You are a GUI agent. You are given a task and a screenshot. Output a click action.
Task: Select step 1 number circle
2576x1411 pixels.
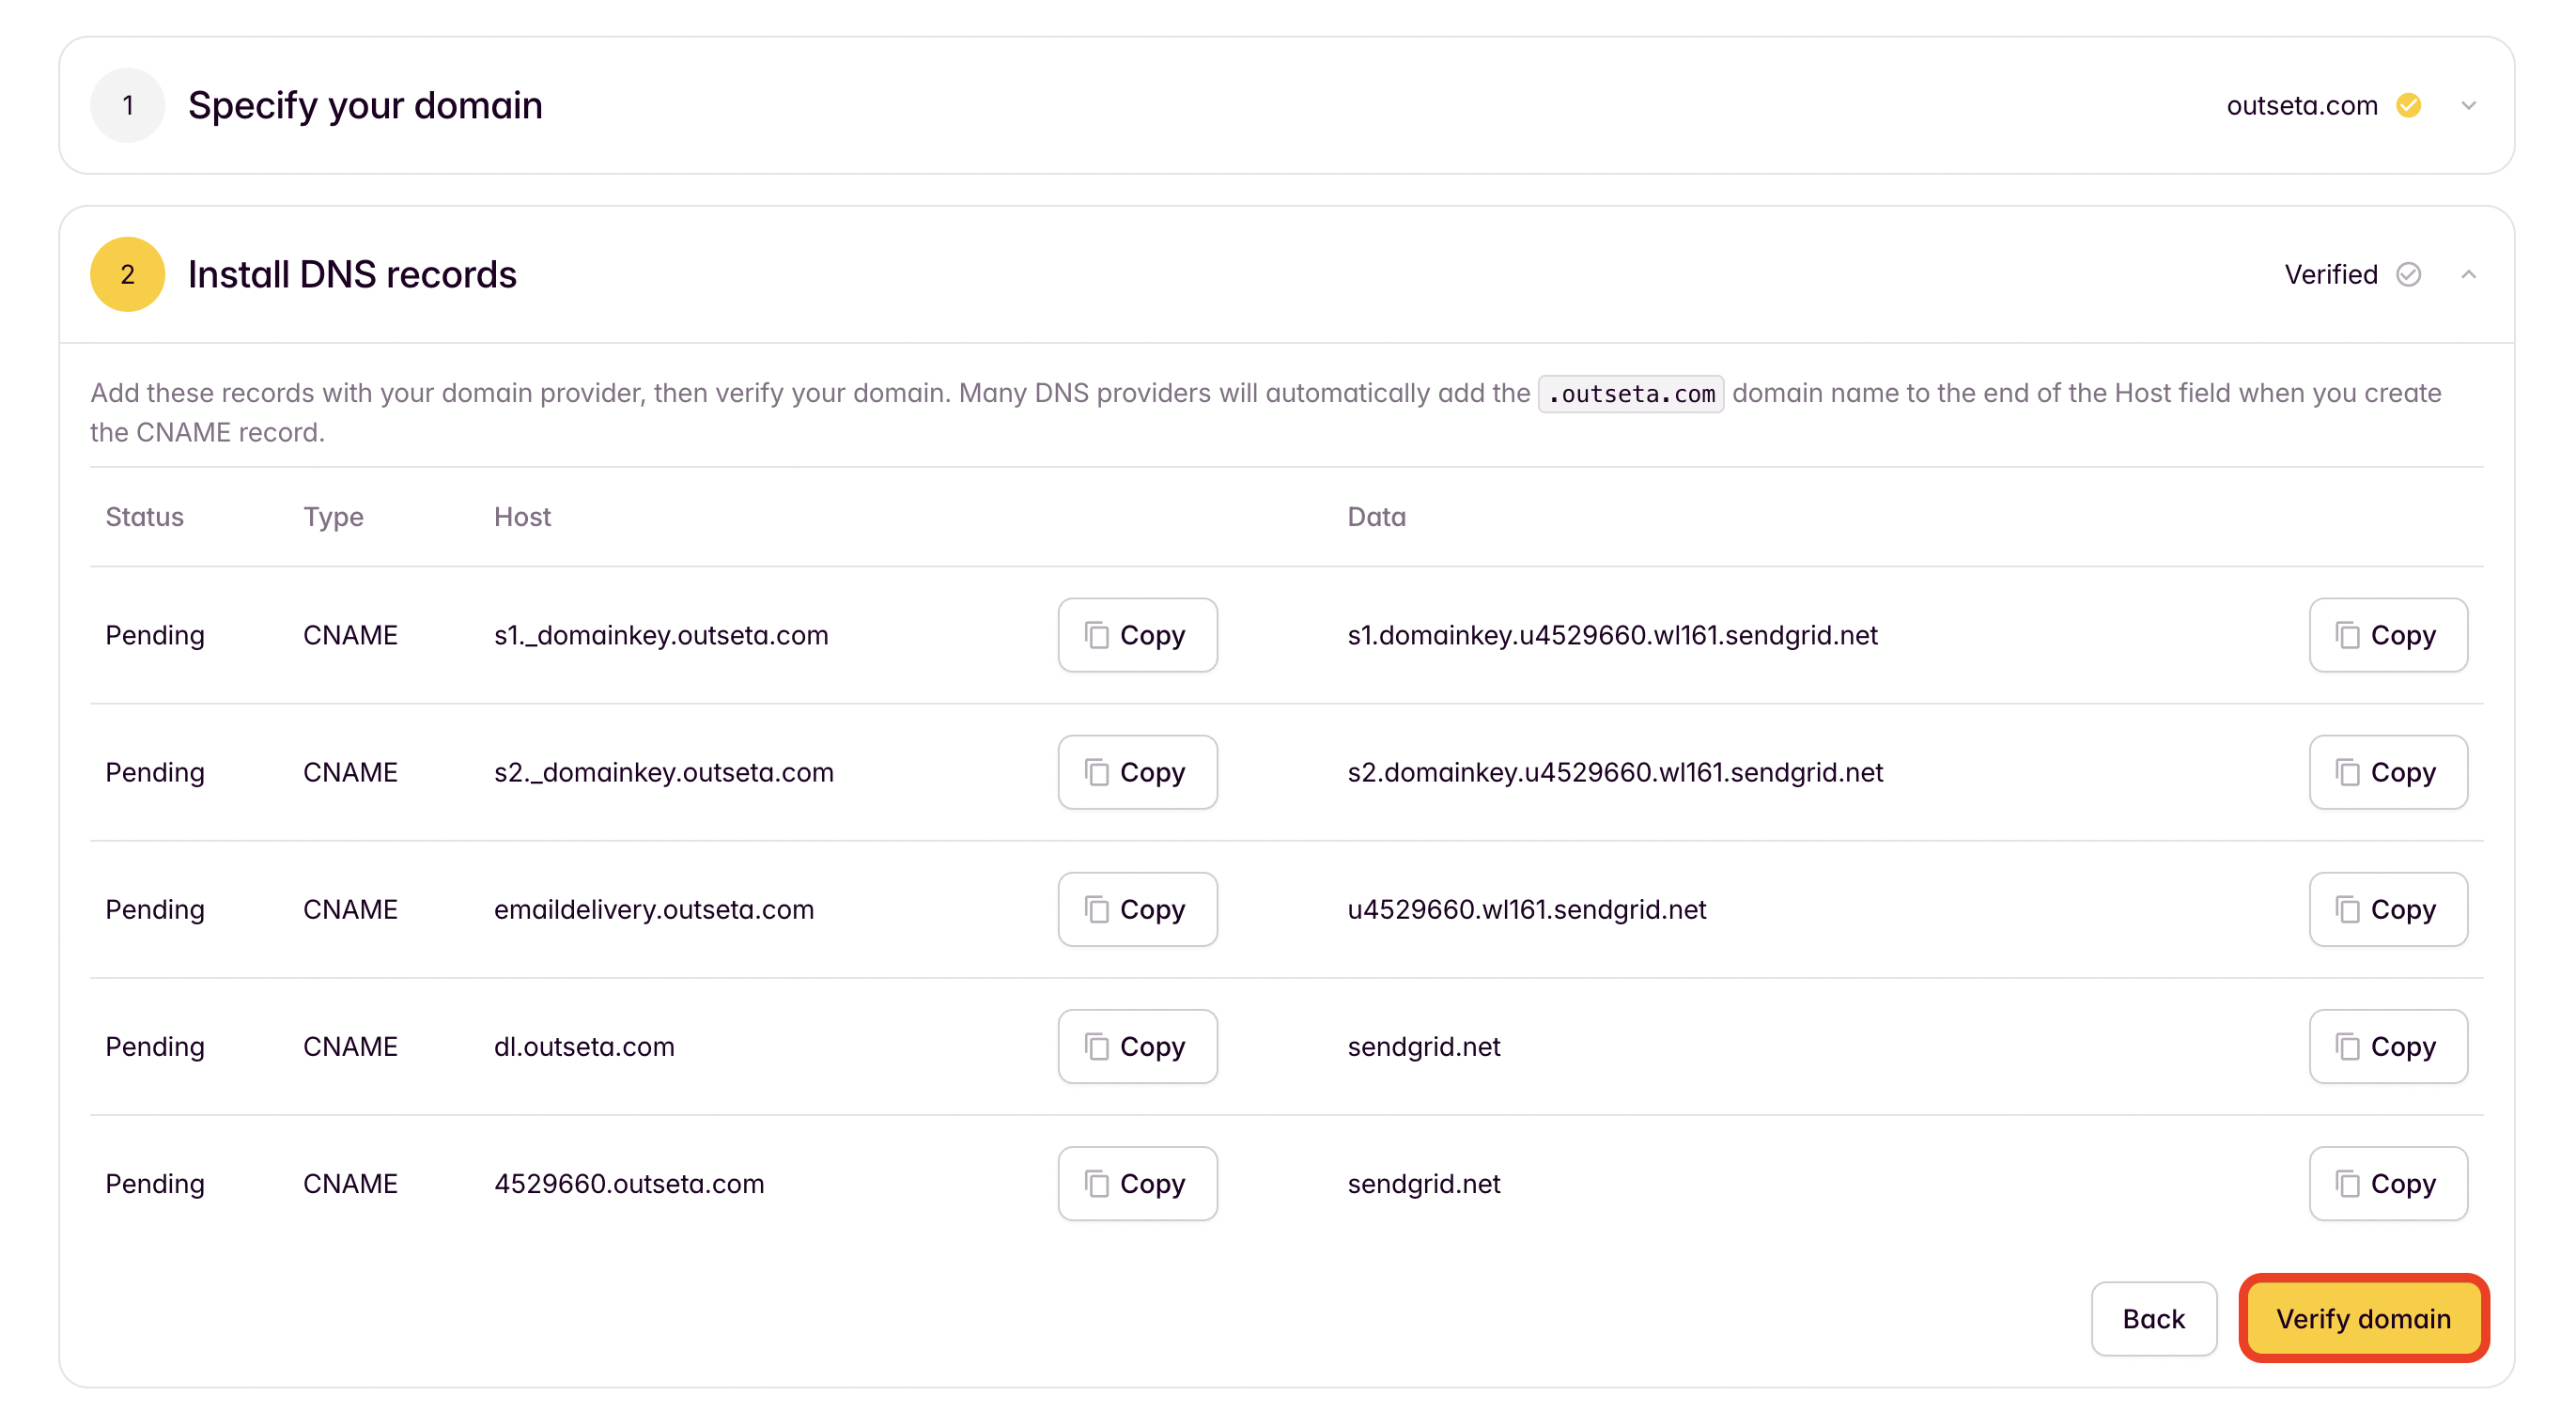coord(127,105)
